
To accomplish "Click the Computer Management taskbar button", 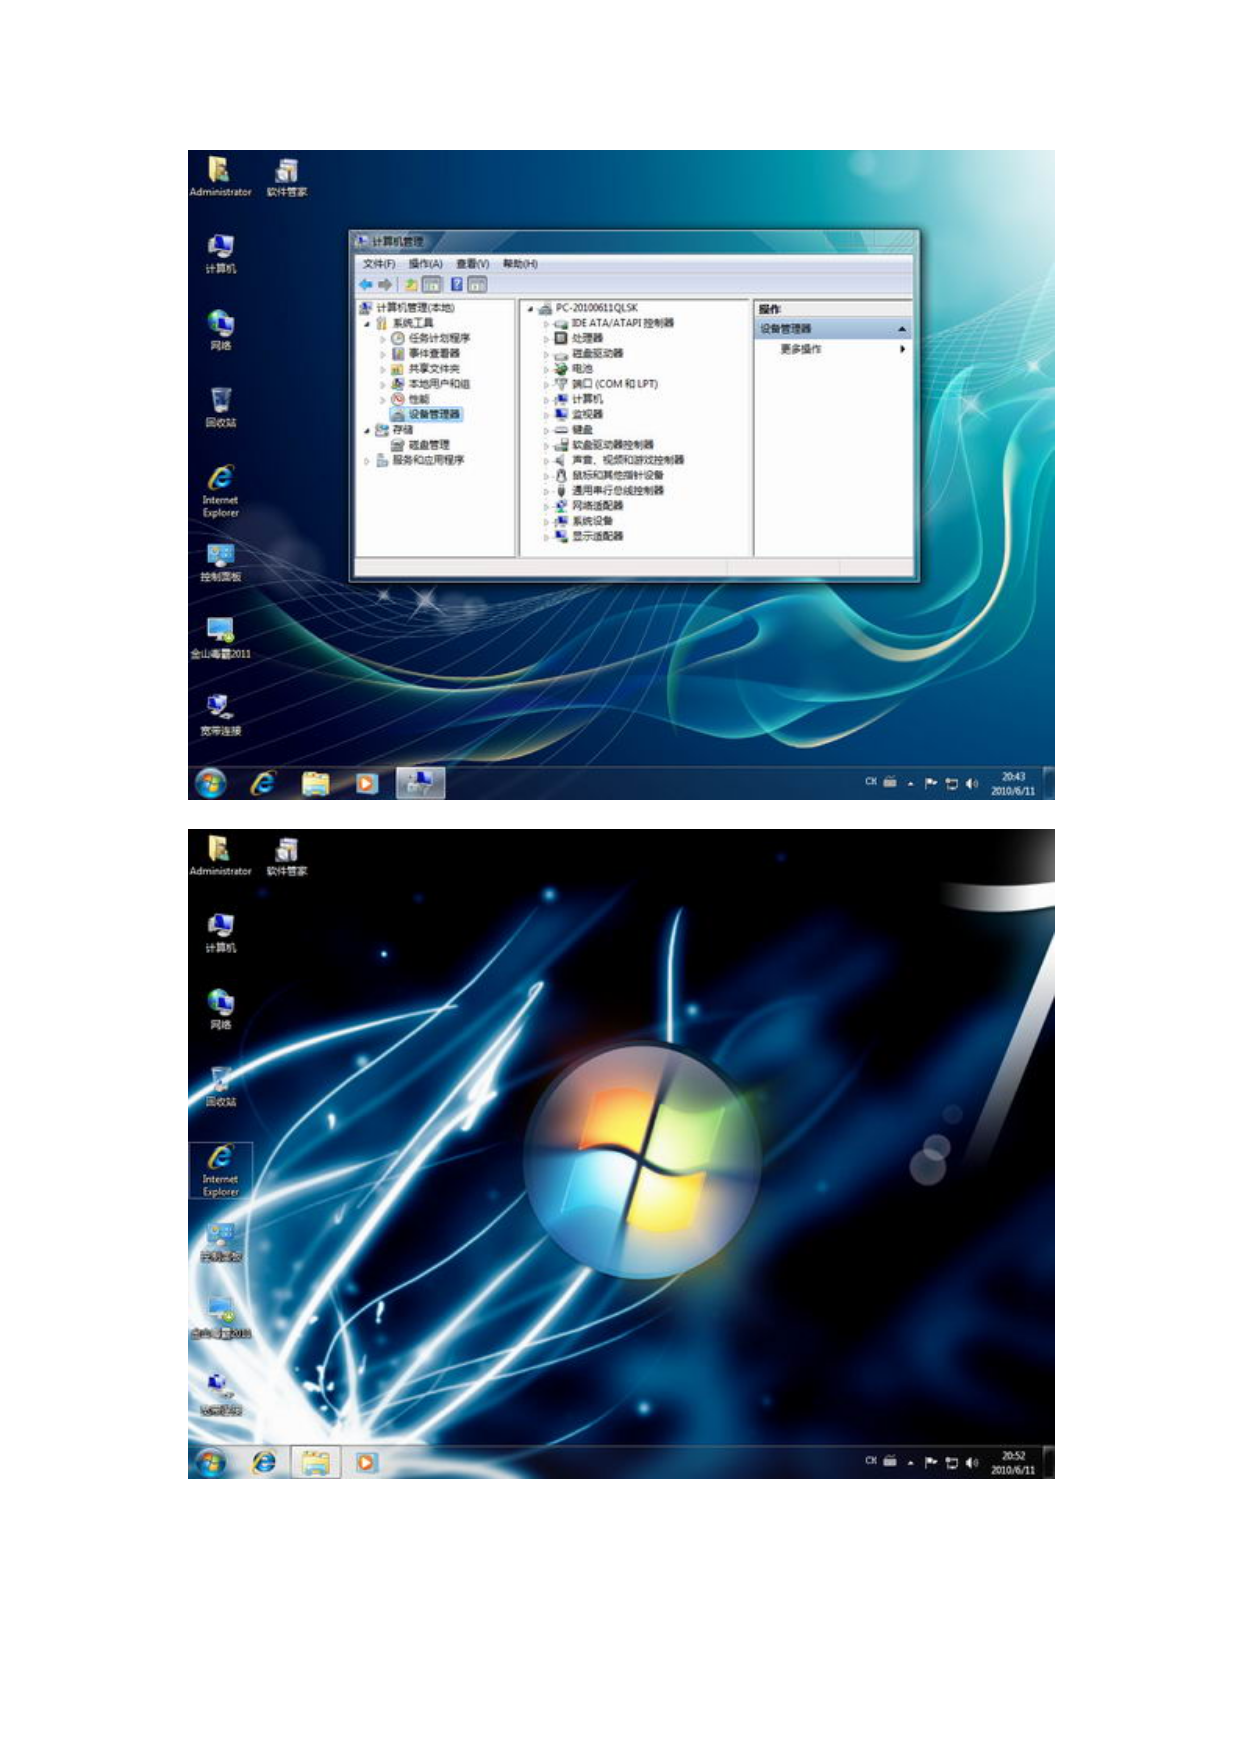I will pos(420,783).
